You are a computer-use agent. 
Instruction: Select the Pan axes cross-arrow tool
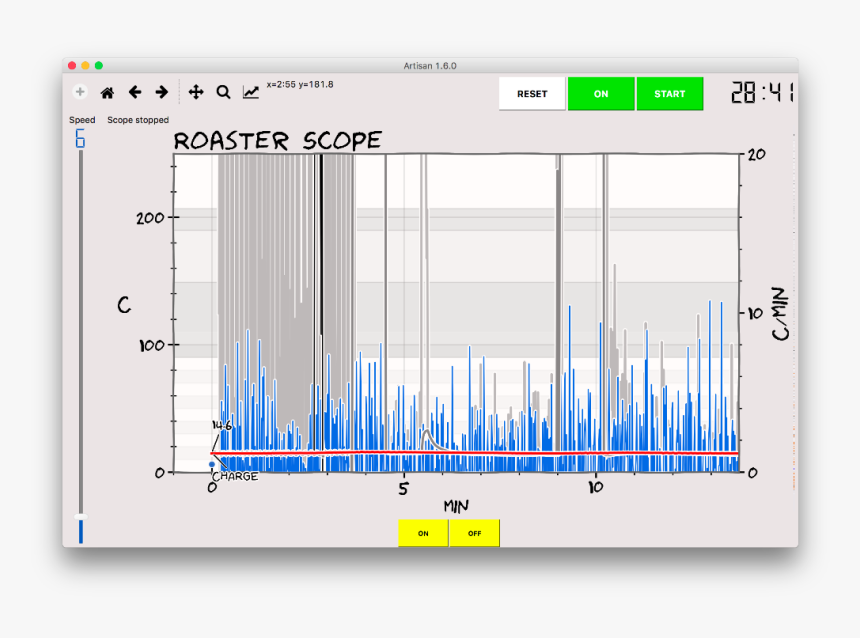pyautogui.click(x=196, y=92)
